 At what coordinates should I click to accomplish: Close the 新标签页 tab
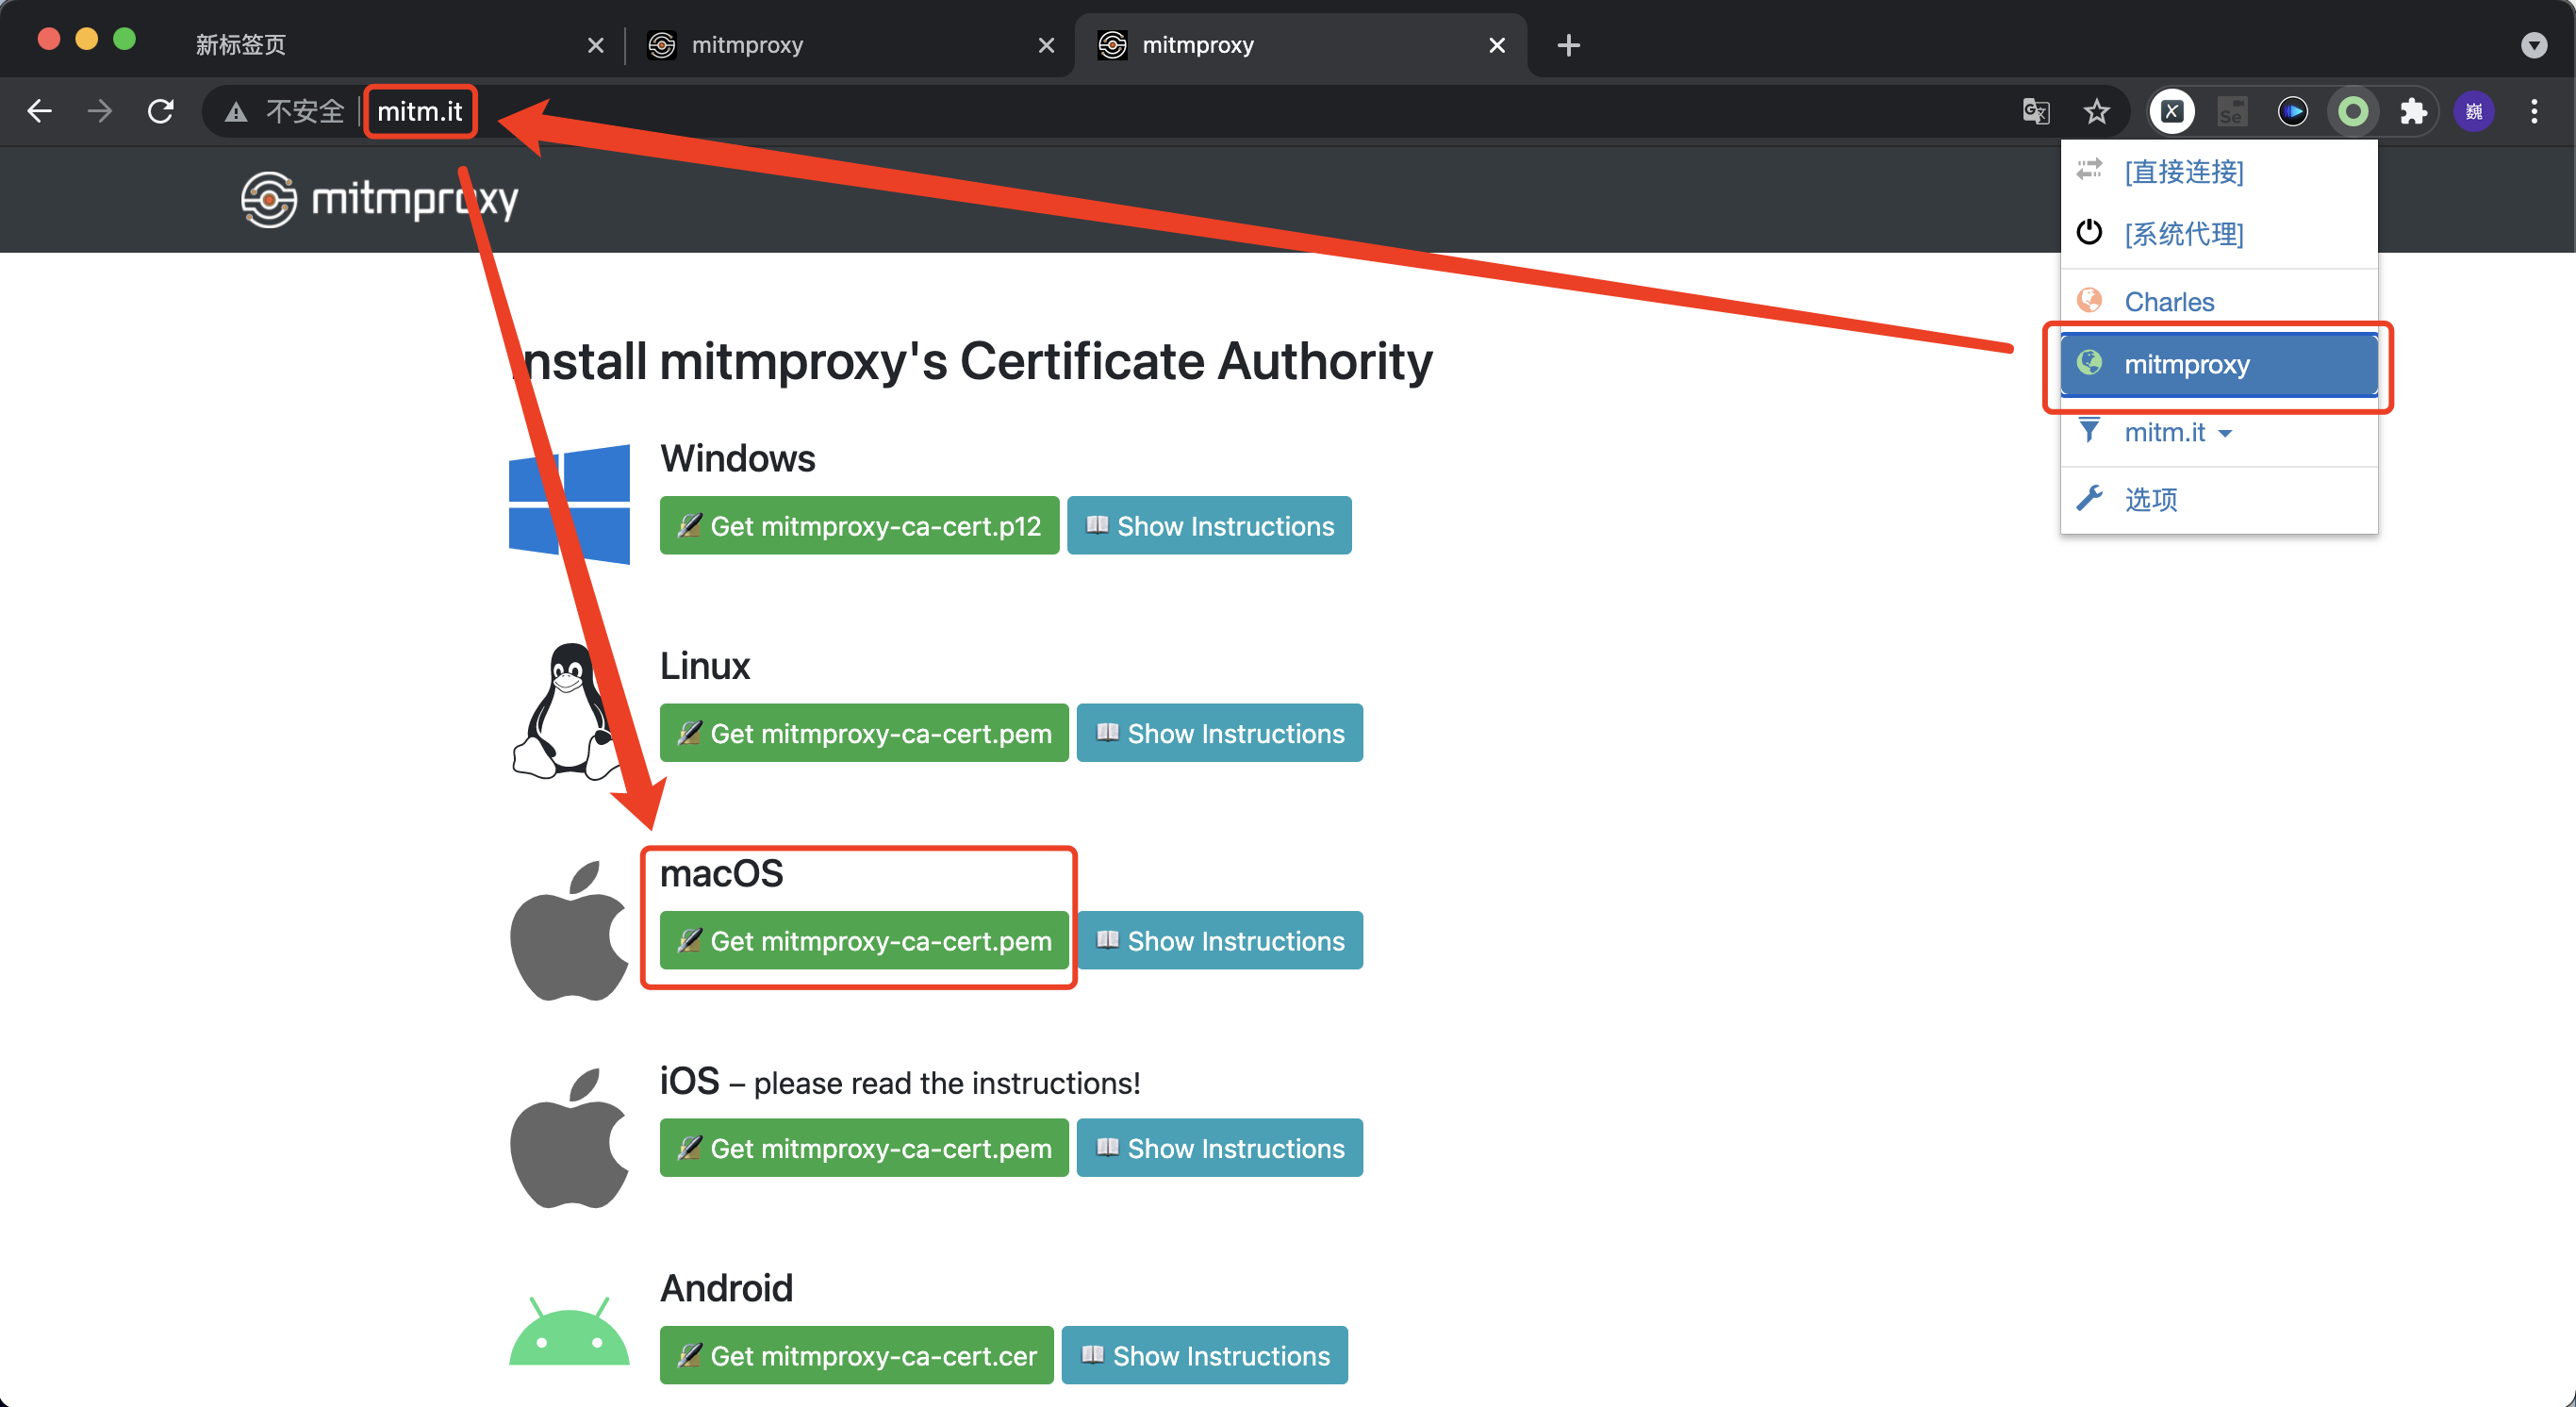pyautogui.click(x=595, y=45)
